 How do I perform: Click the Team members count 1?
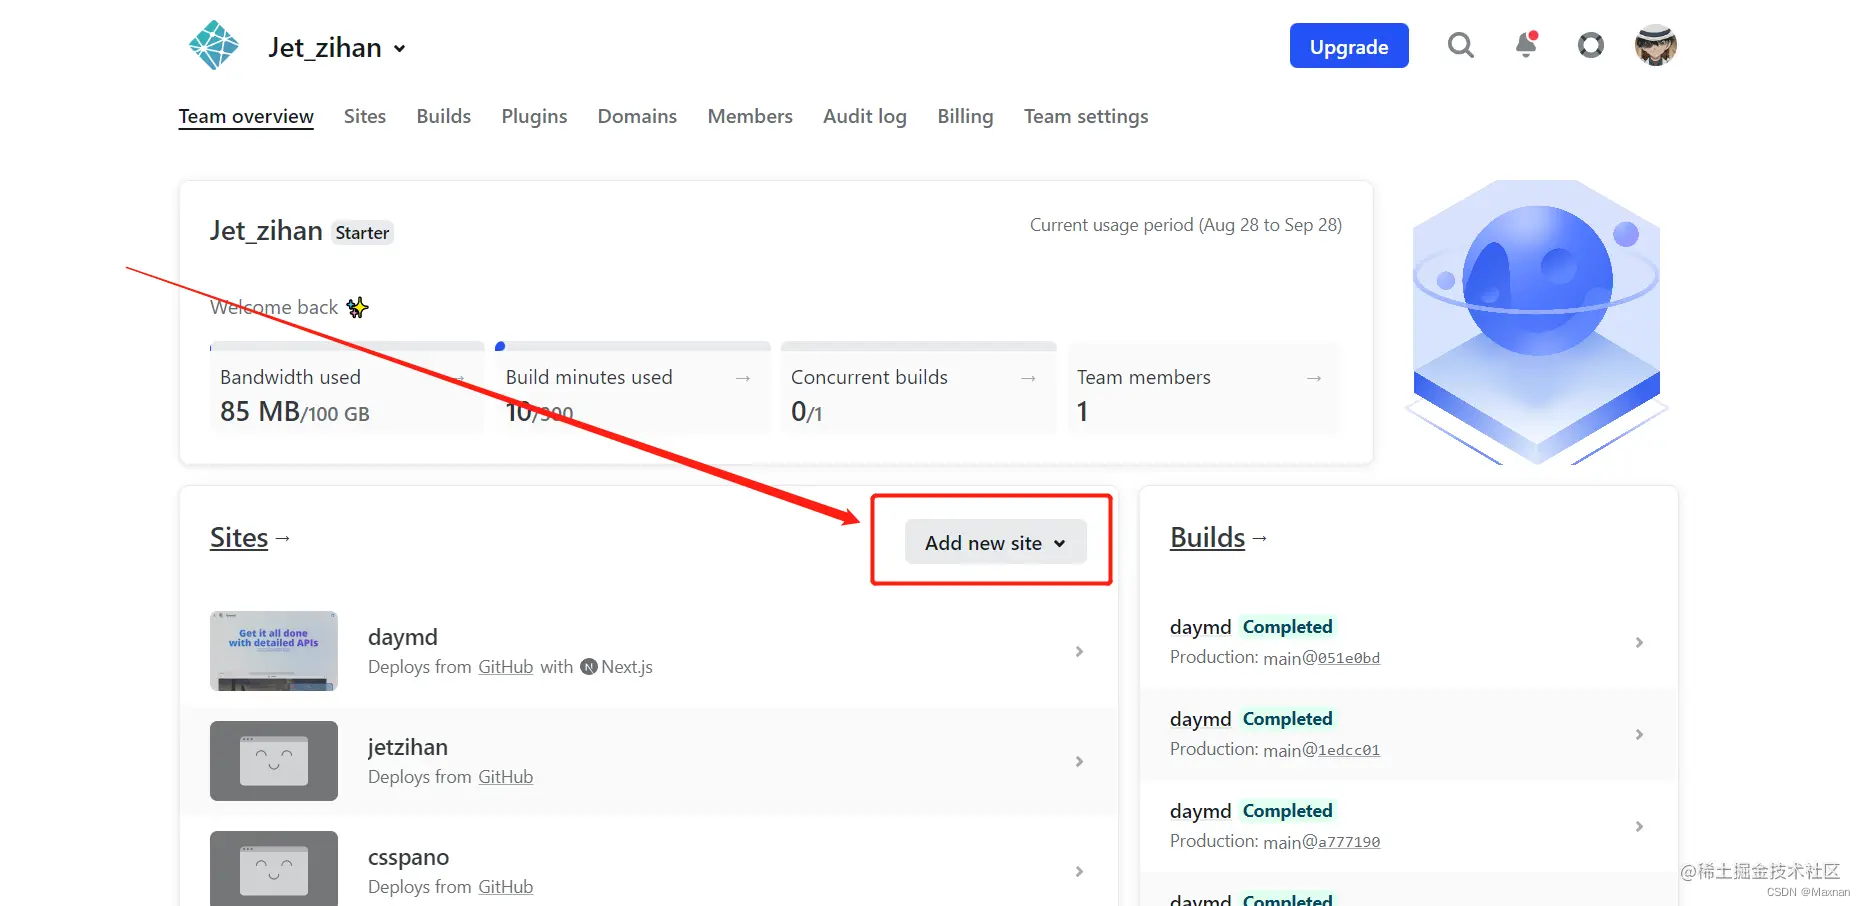pyautogui.click(x=1083, y=412)
